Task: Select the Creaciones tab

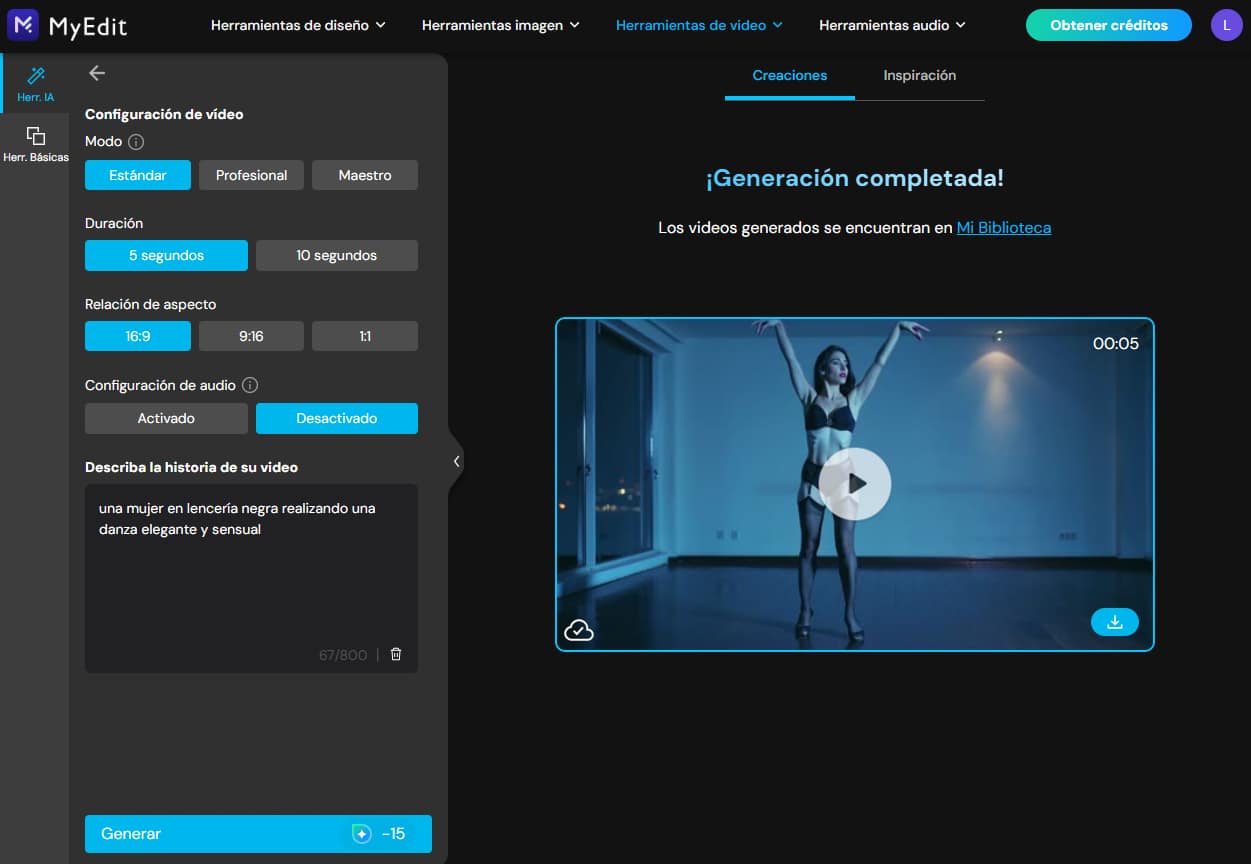Action: (x=789, y=75)
